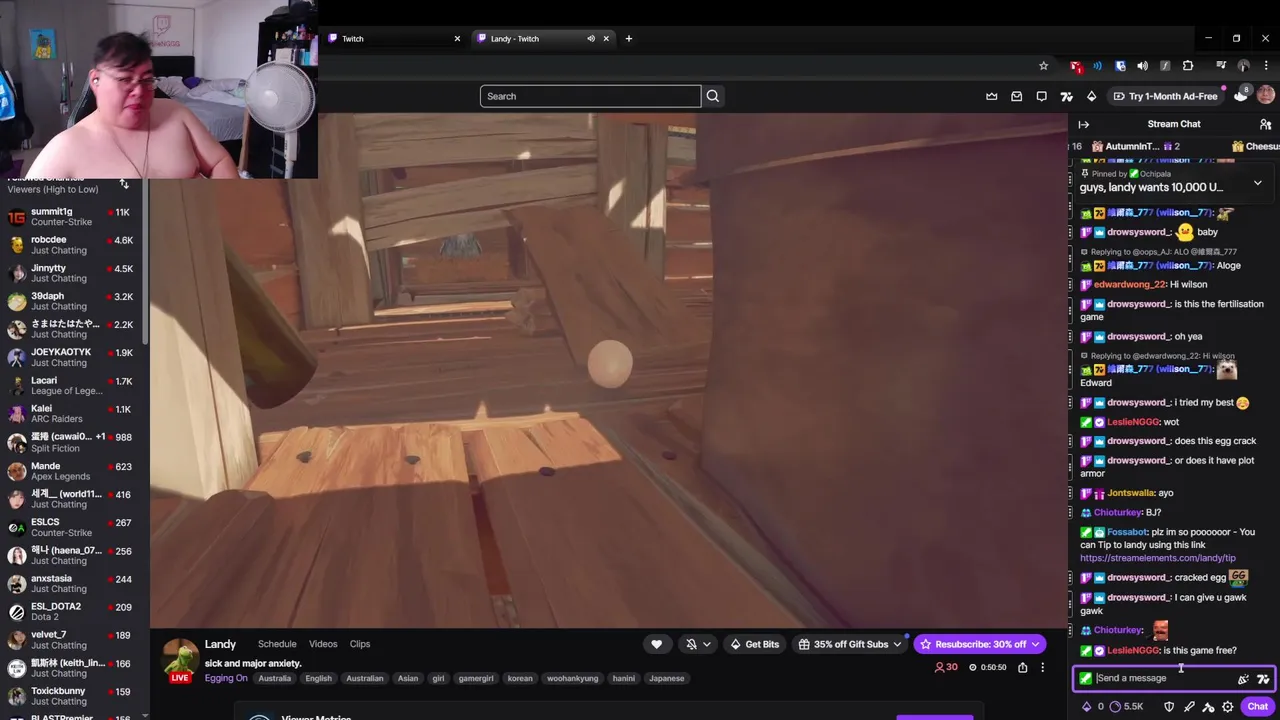The width and height of the screenshot is (1280, 720).
Task: Open the emote picker in message box
Action: pos(1243,679)
